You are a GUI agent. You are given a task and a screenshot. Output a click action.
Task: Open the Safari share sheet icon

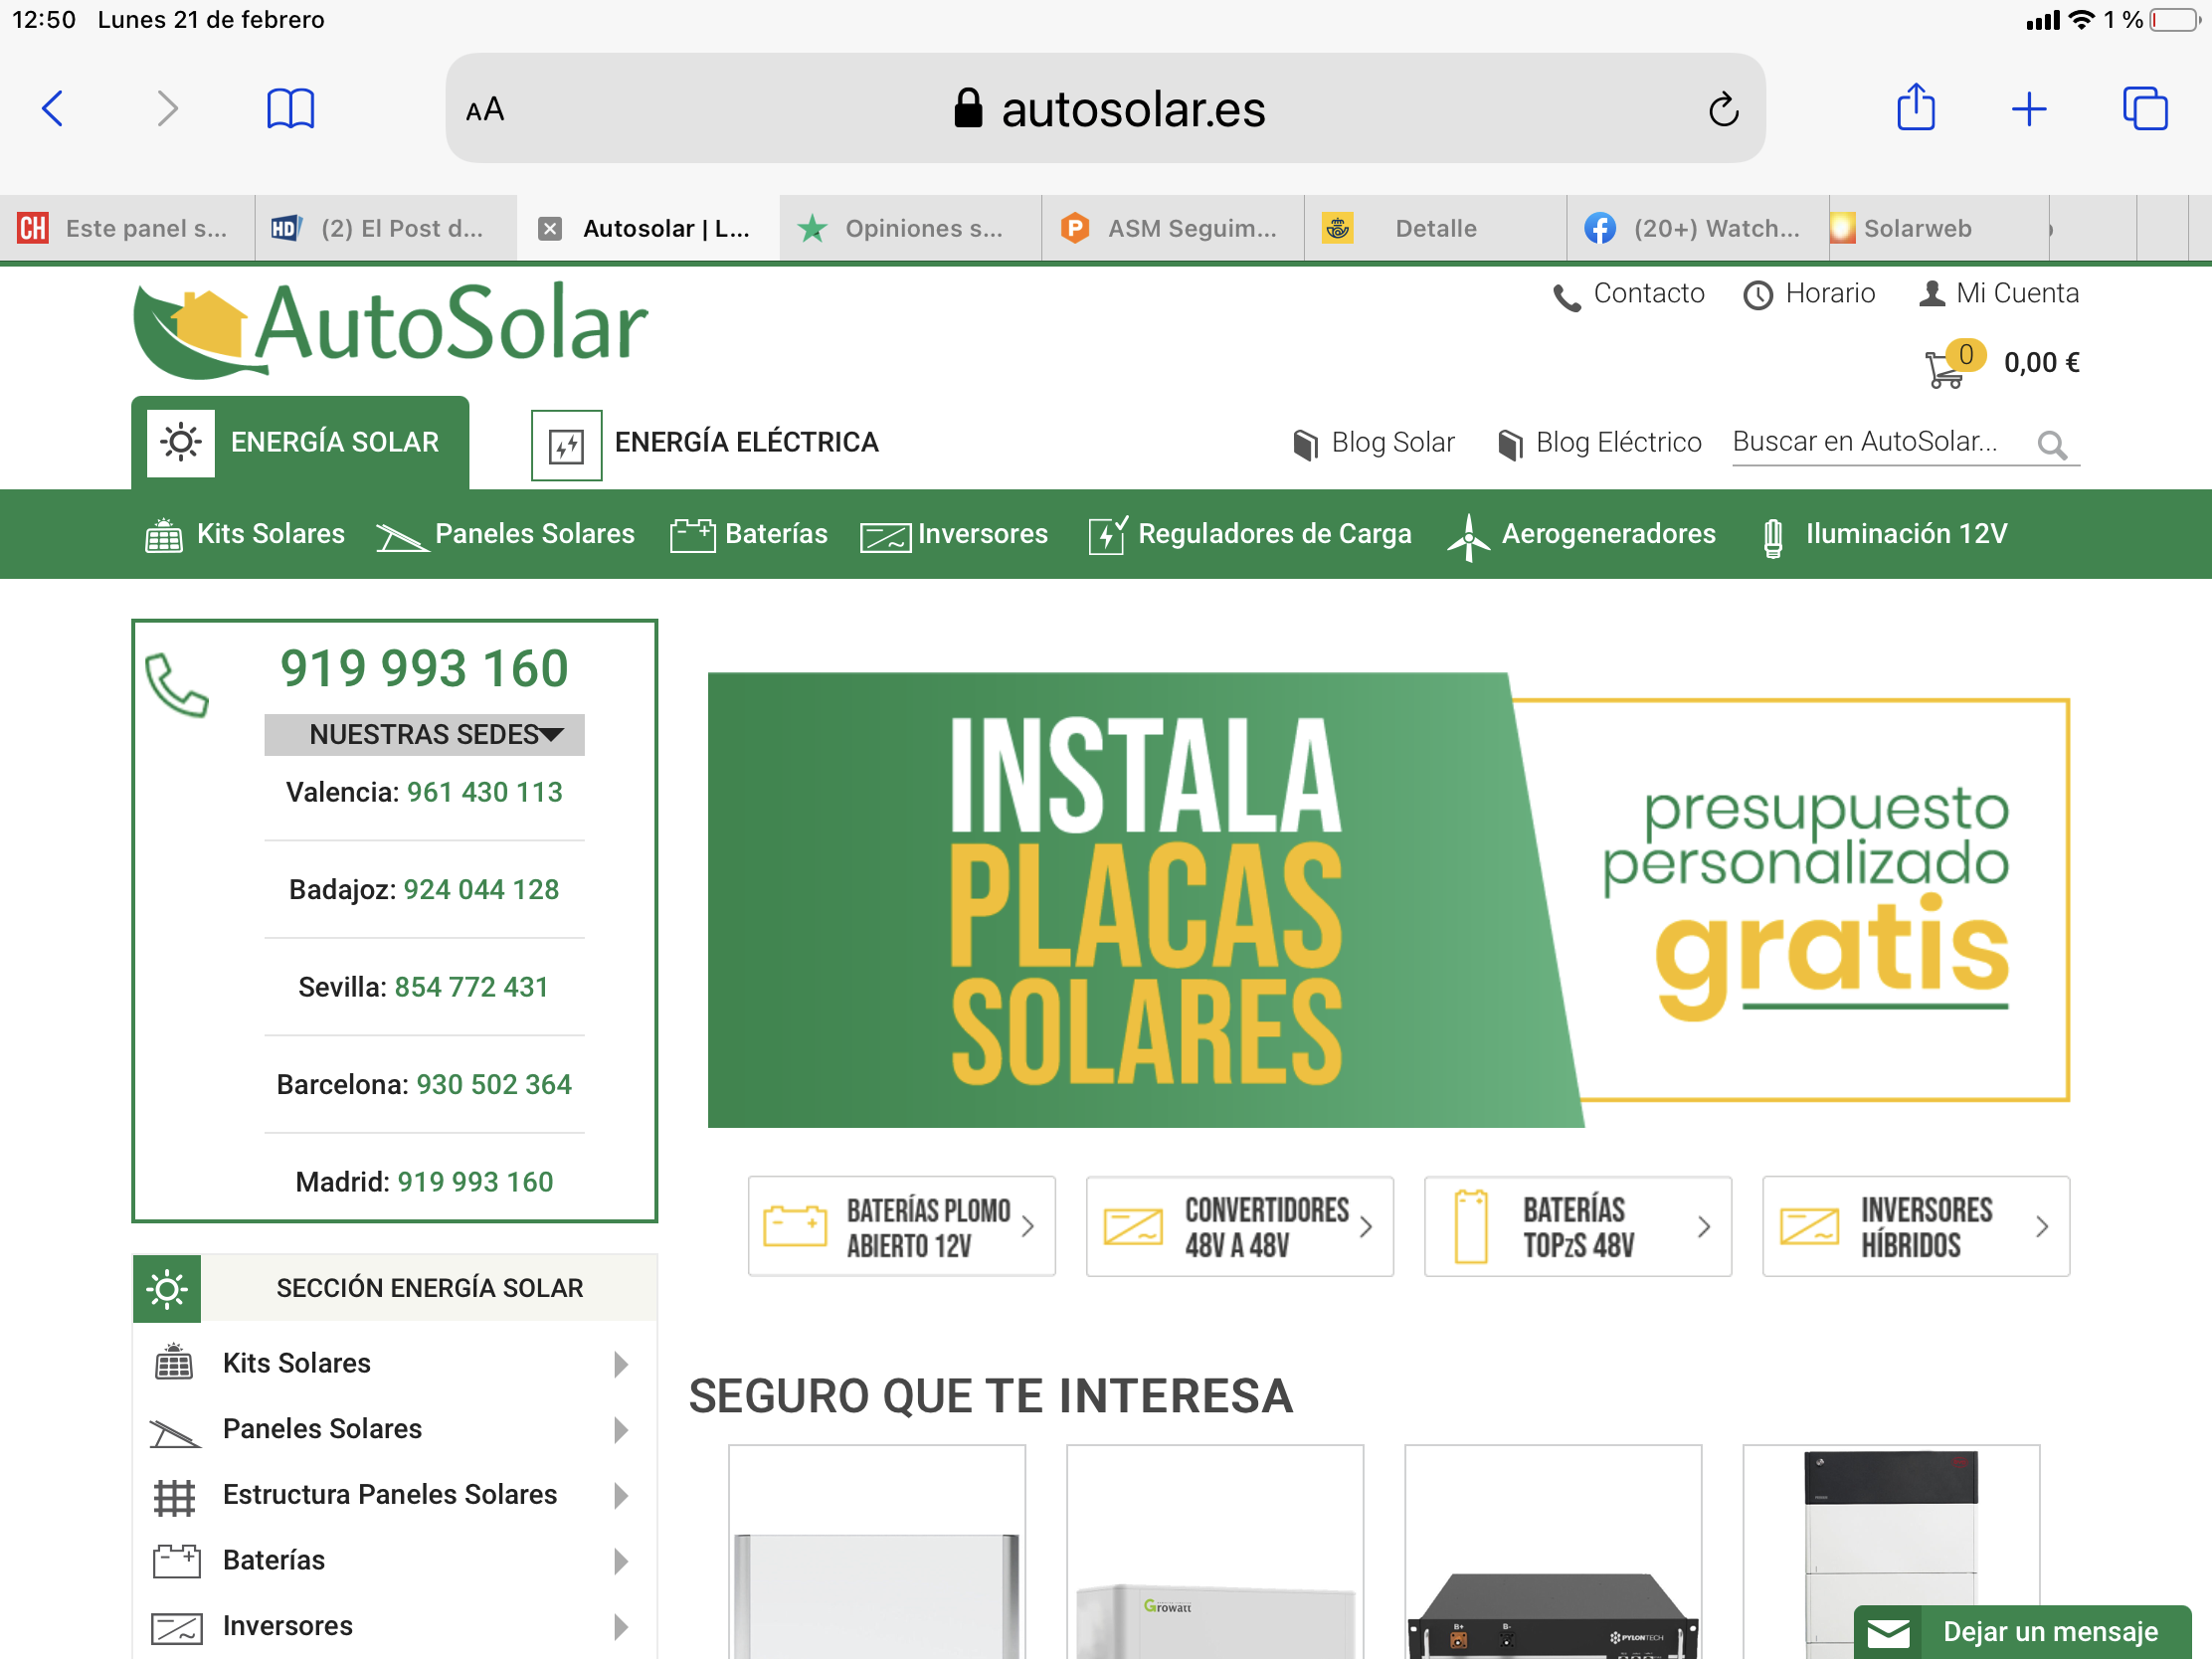point(1916,107)
